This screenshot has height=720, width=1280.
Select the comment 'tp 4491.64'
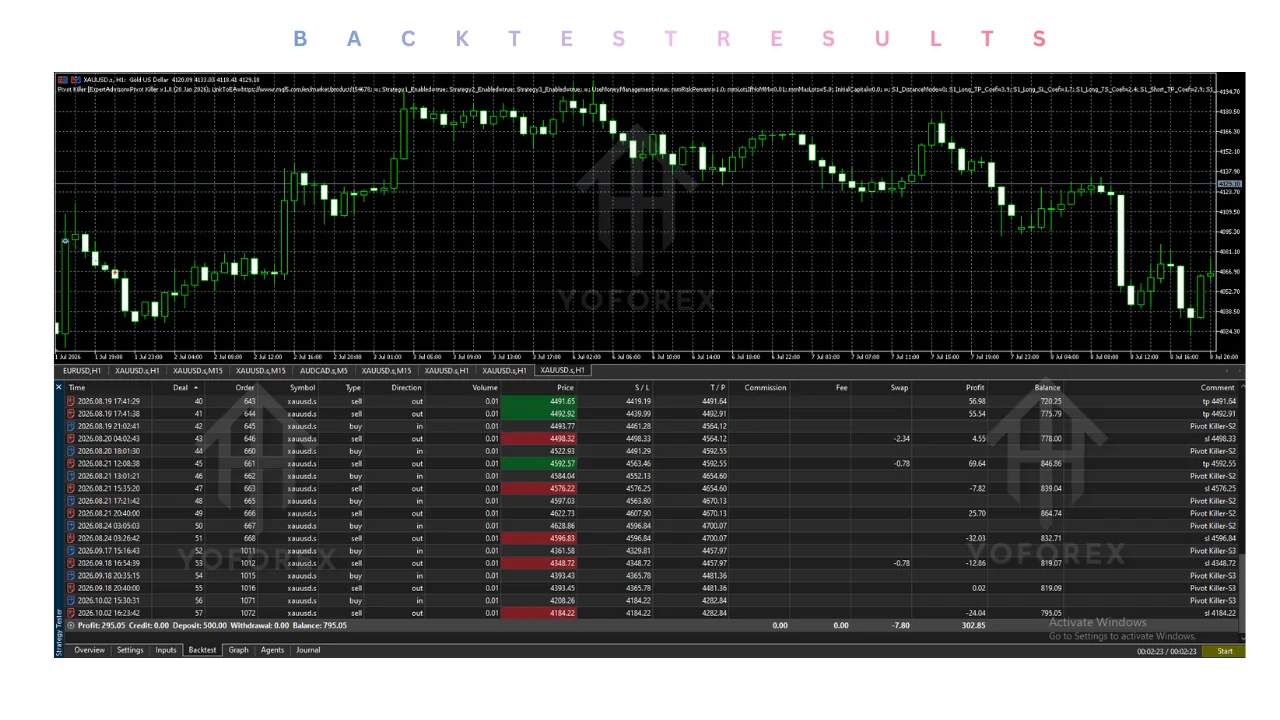(1219, 401)
